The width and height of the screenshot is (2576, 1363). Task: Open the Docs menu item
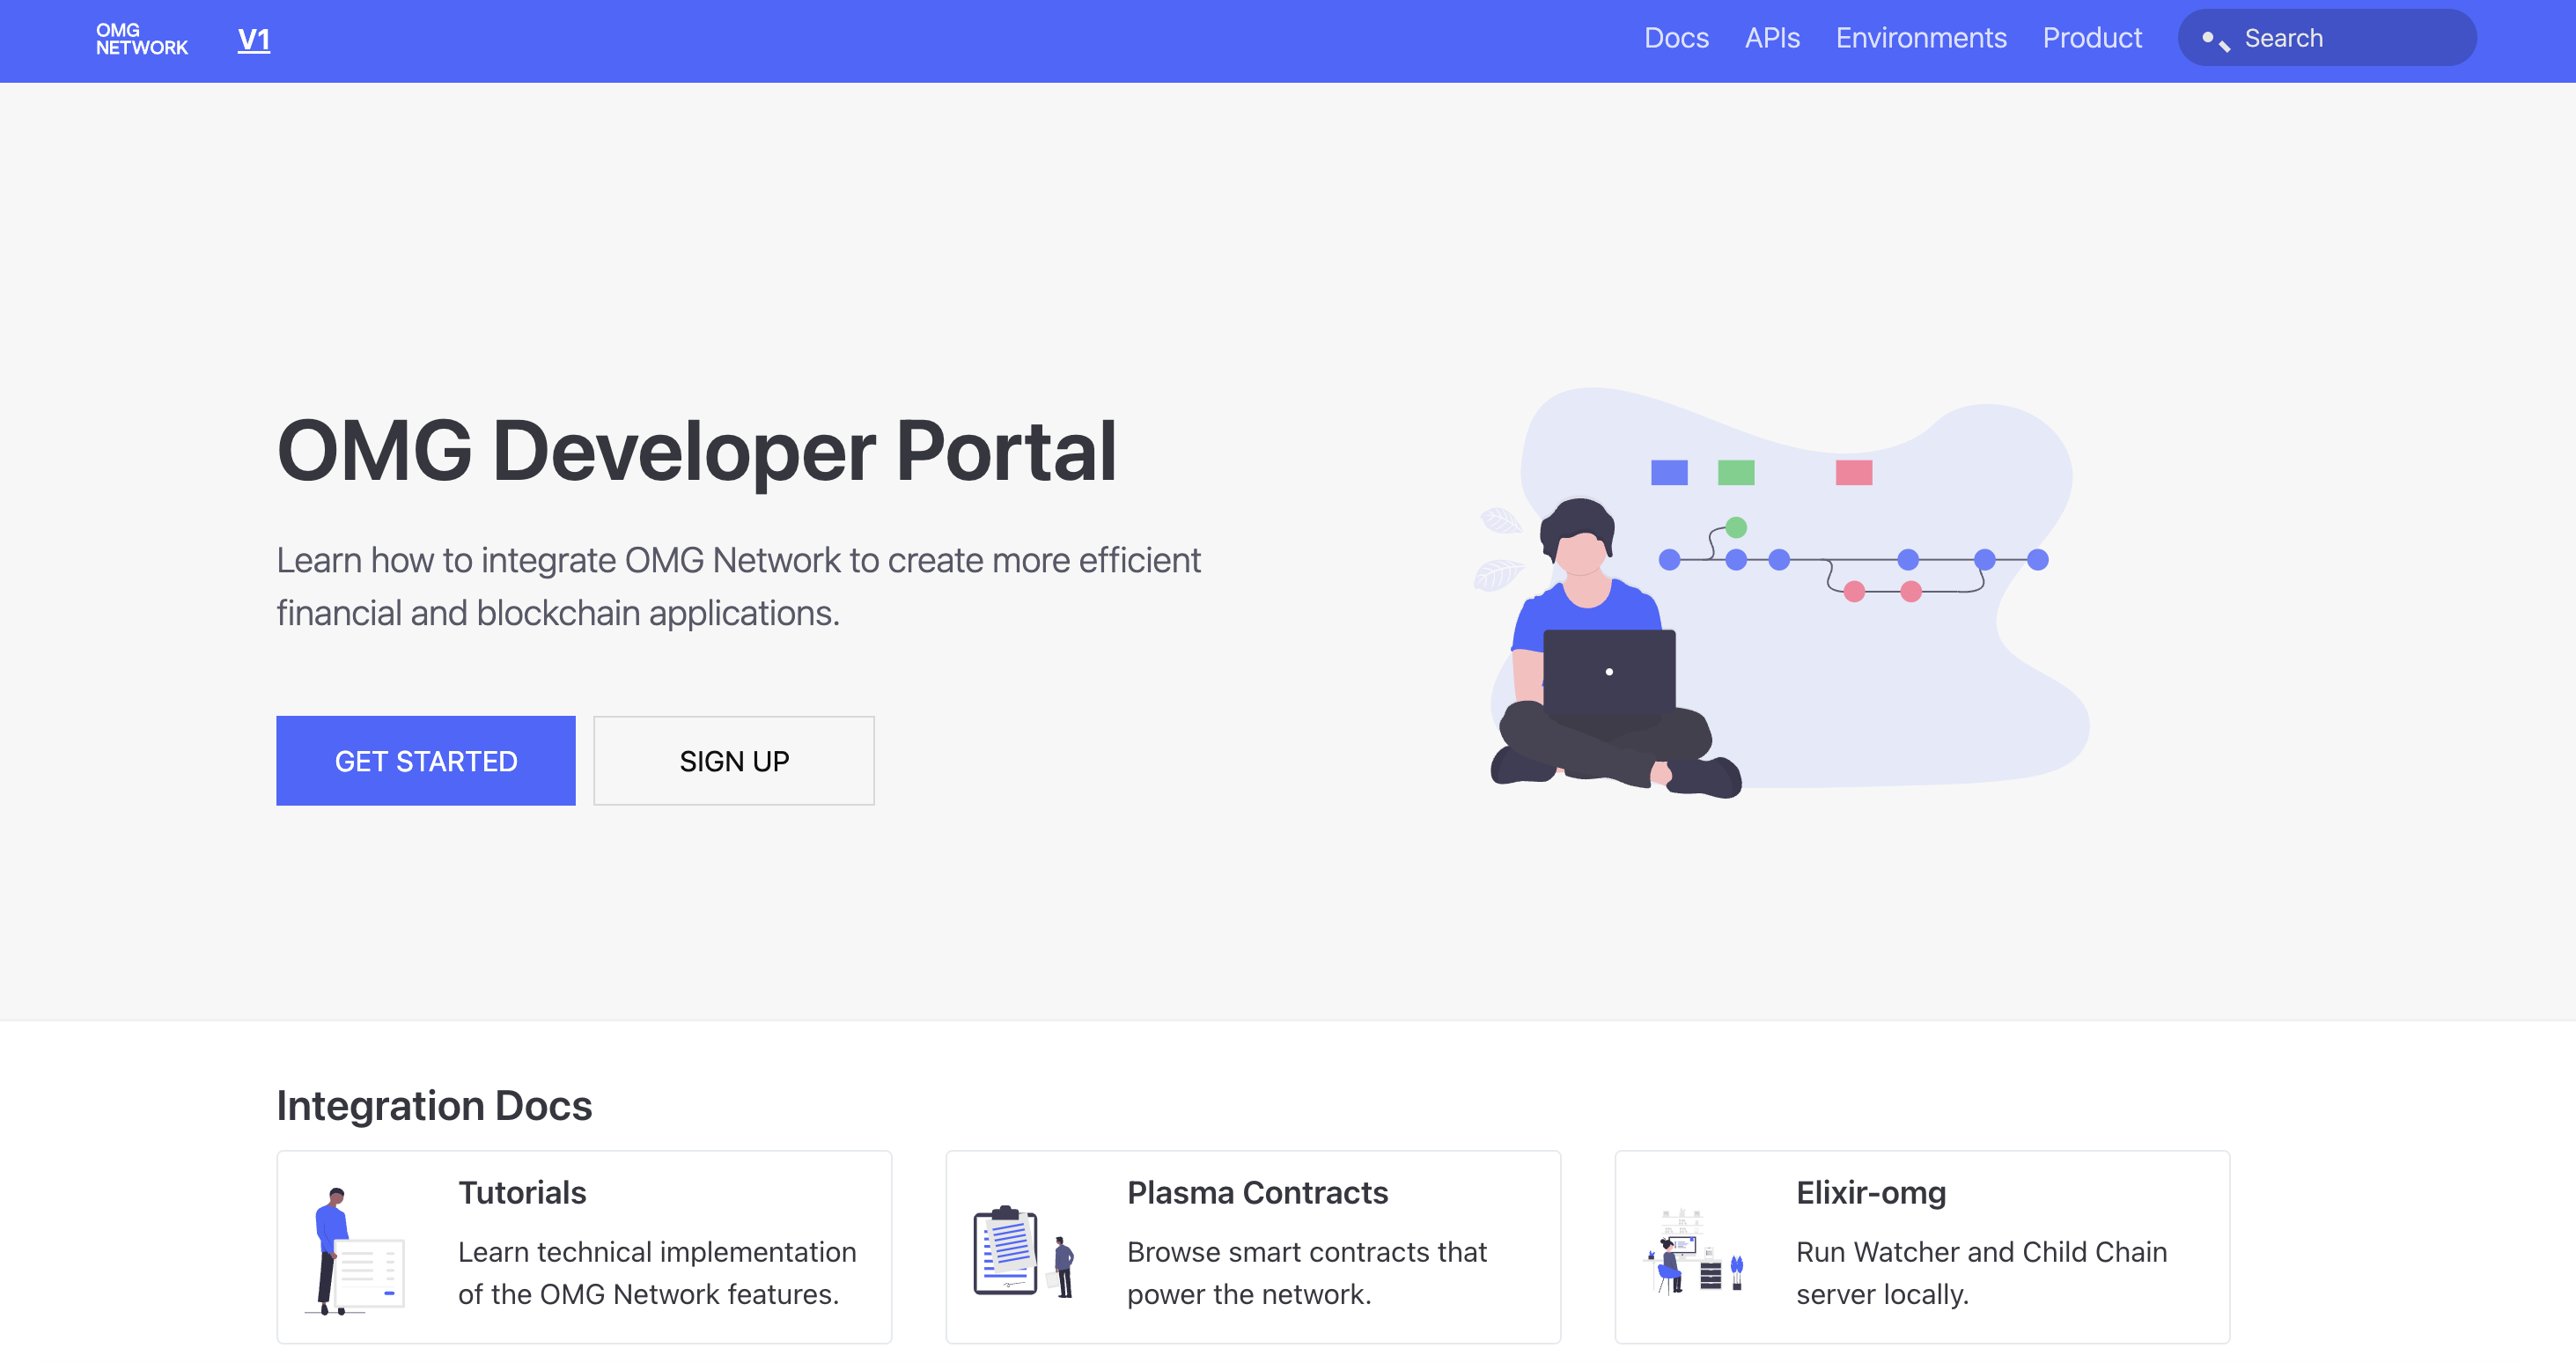[1676, 38]
